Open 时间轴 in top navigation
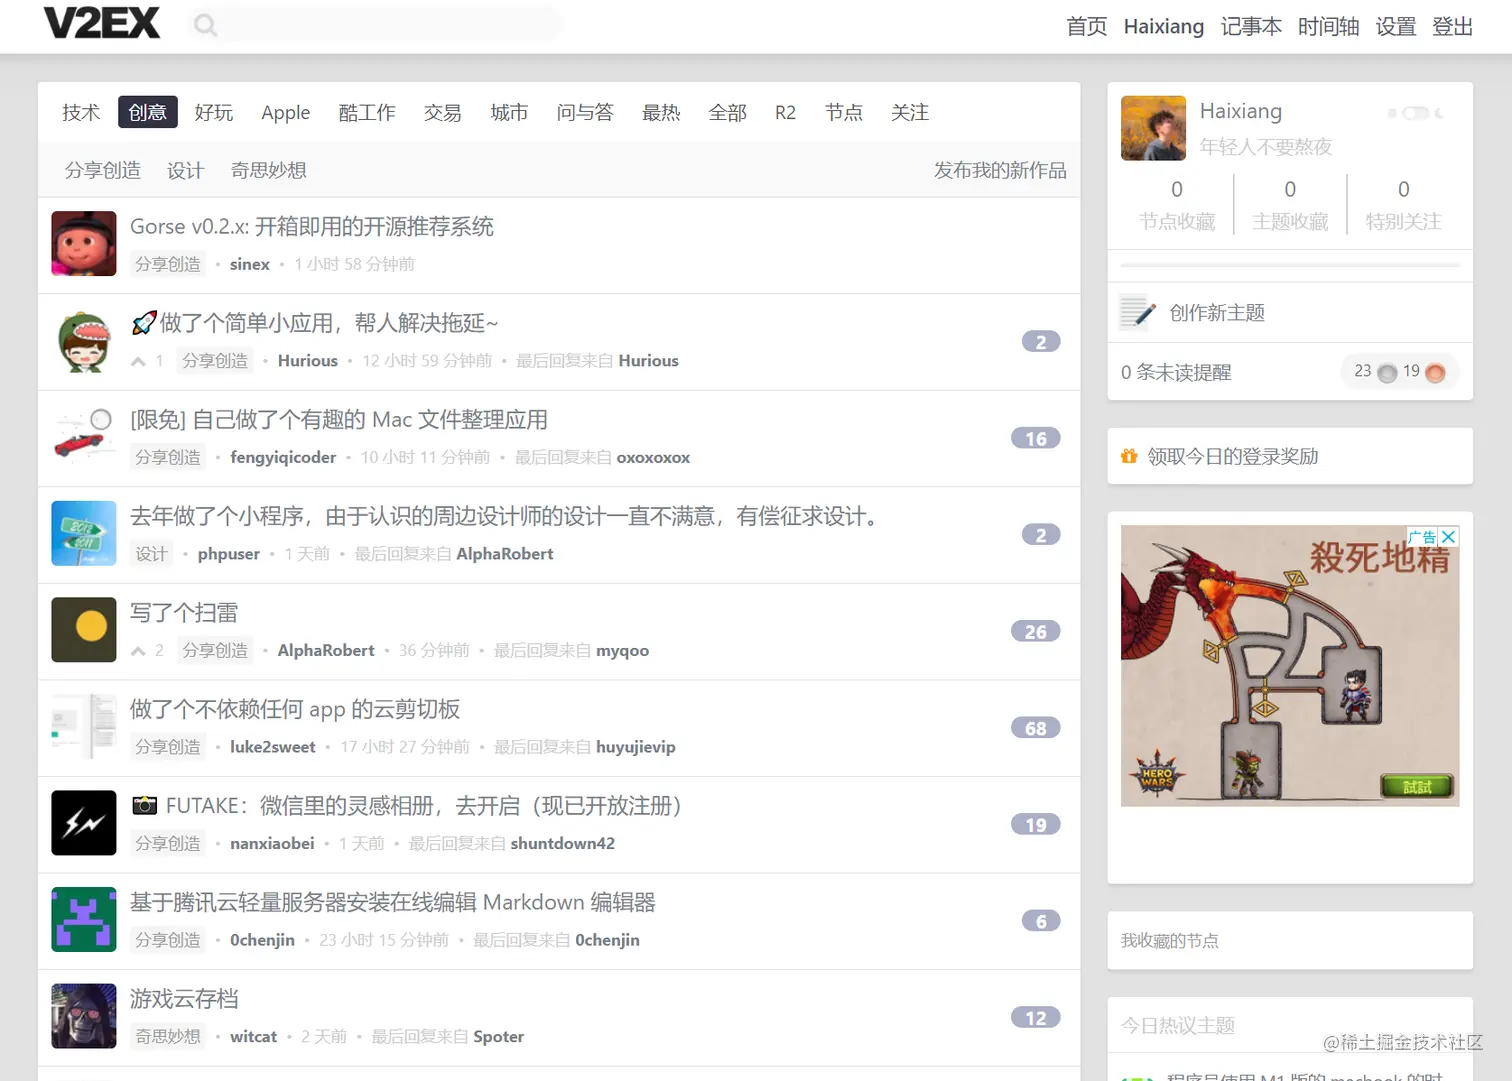This screenshot has width=1512, height=1081. tap(1329, 26)
